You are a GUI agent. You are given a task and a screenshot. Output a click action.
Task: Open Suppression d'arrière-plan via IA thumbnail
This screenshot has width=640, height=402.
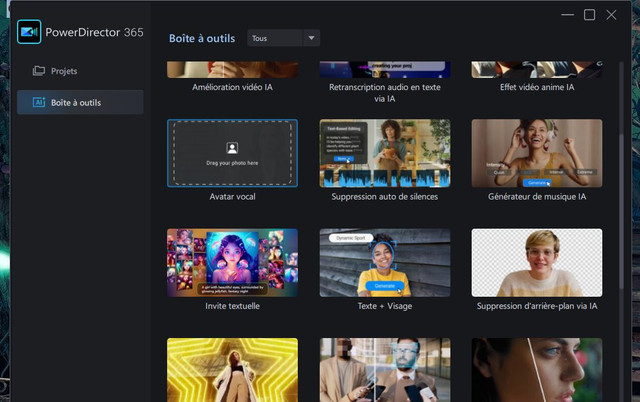[537, 262]
